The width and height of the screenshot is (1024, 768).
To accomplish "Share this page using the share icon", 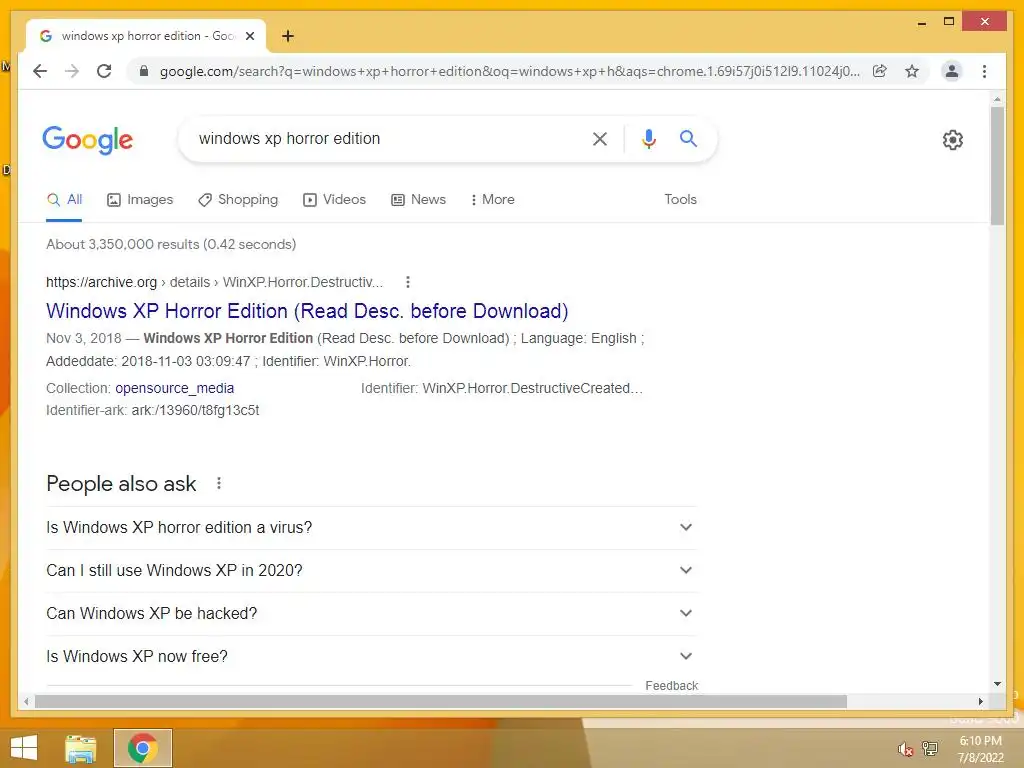I will pyautogui.click(x=880, y=71).
